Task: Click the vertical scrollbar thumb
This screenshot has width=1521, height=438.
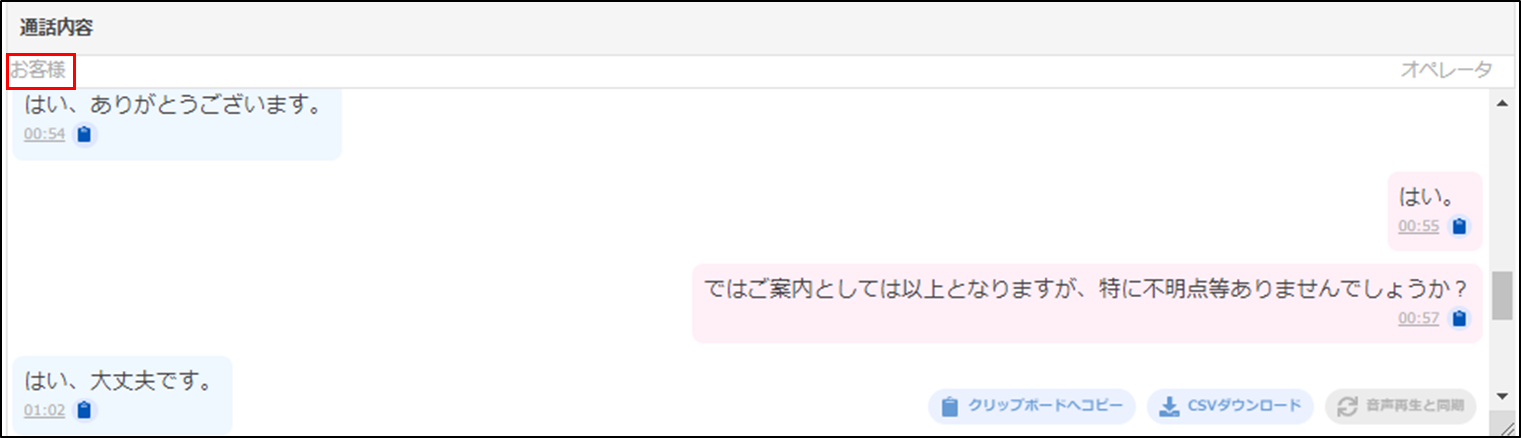Action: (x=1502, y=295)
